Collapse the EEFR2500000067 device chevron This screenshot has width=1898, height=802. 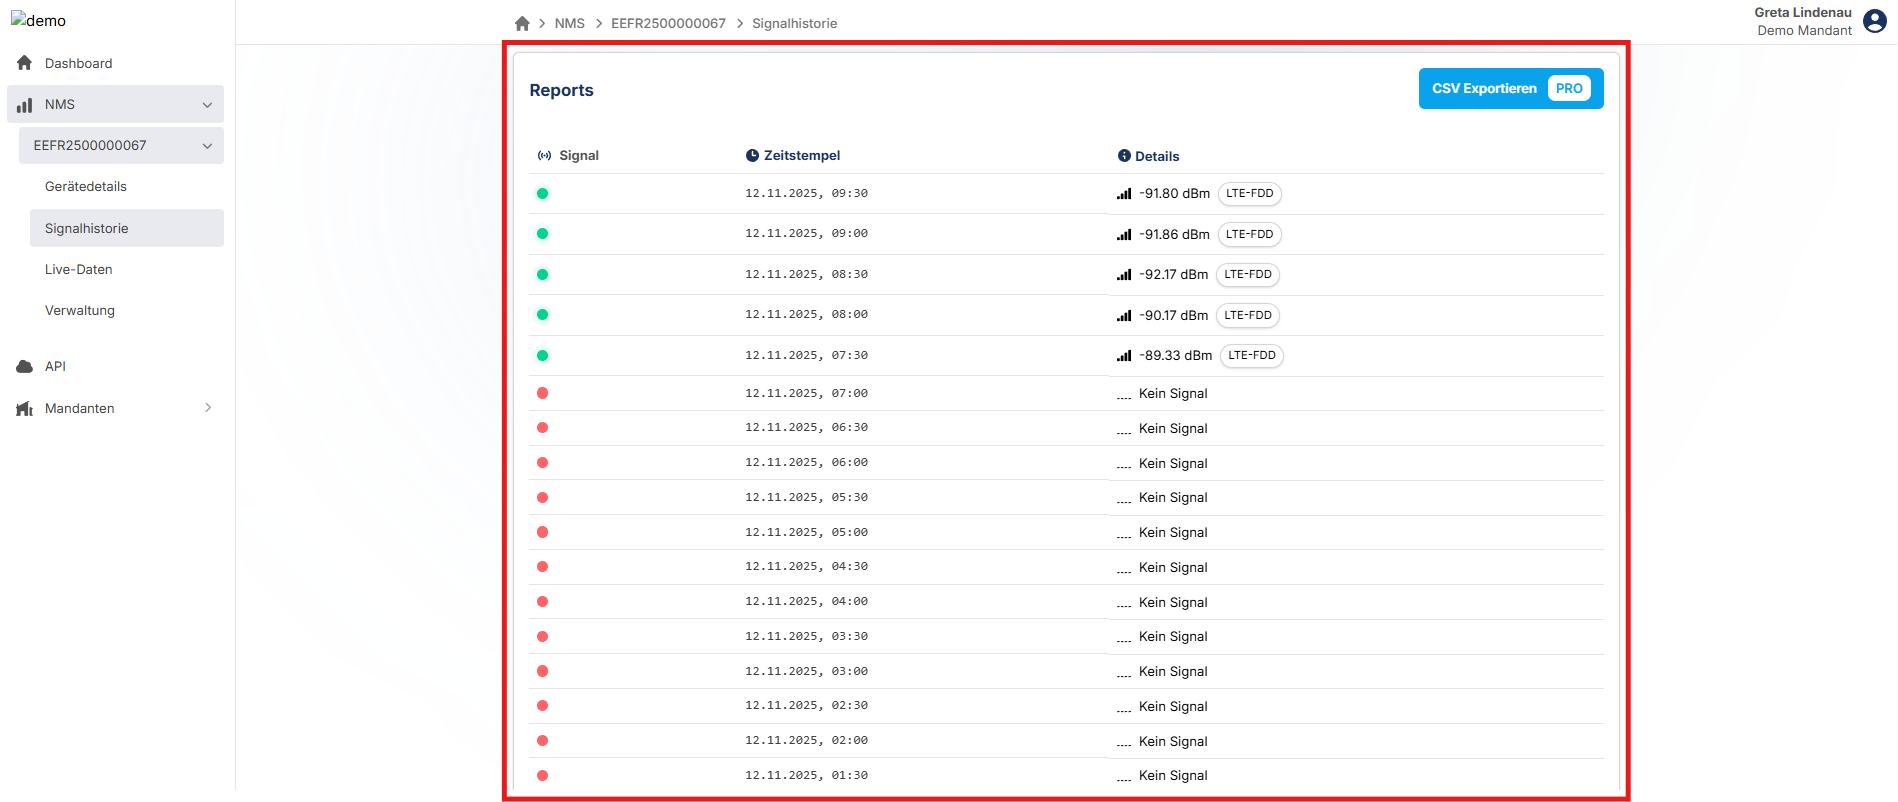(x=207, y=145)
